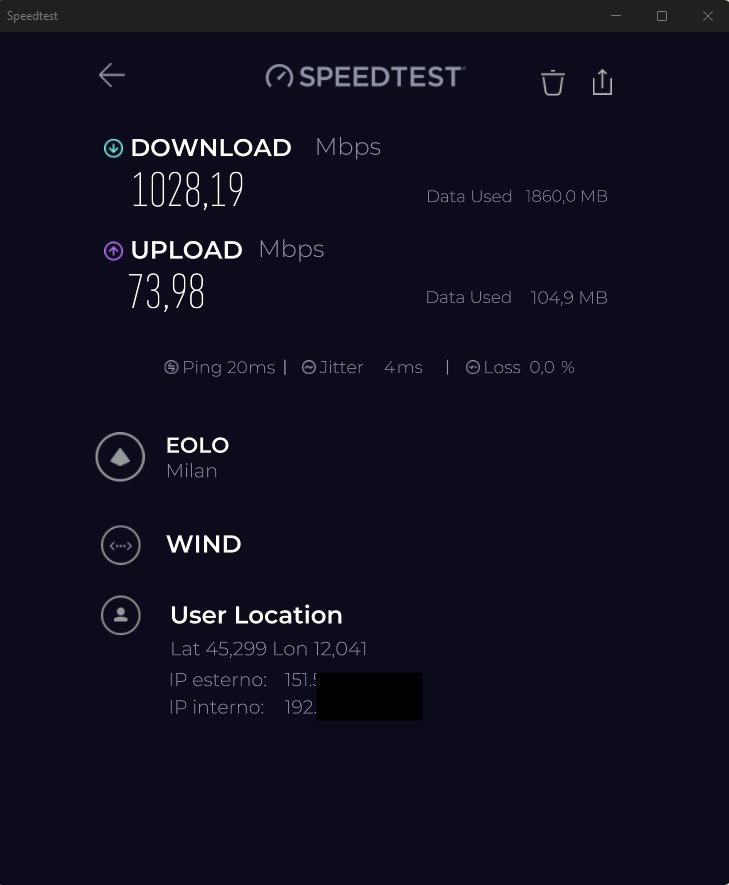Share the speed test result
Image resolution: width=729 pixels, height=885 pixels.
[x=602, y=82]
